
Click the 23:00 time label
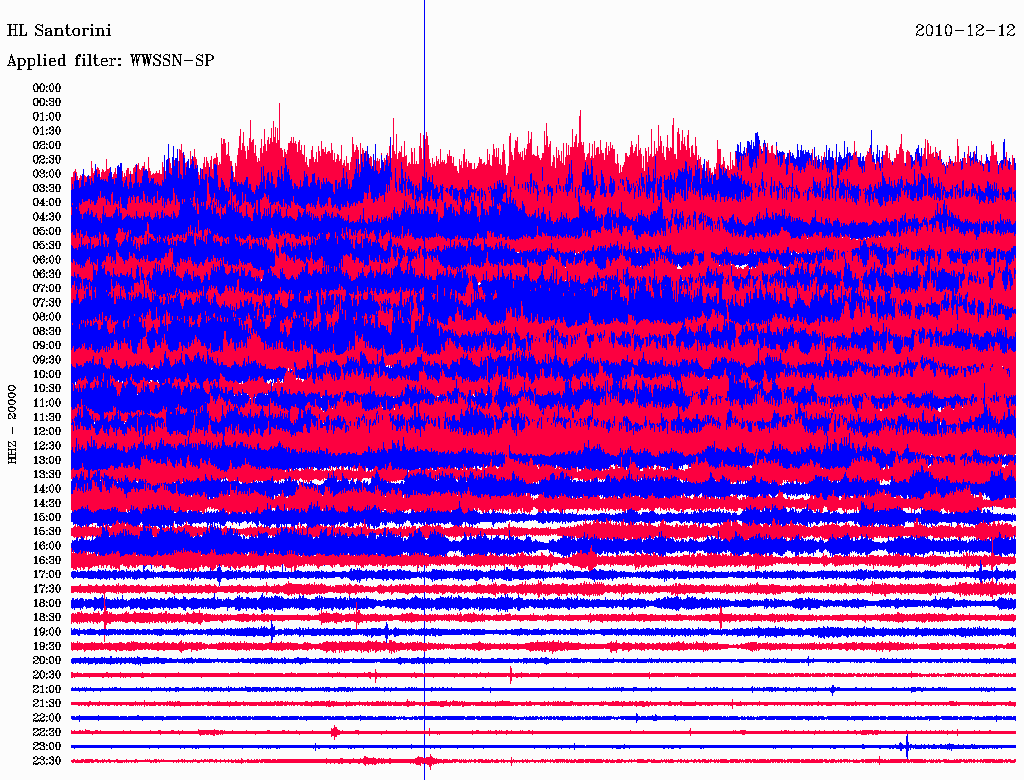[x=47, y=747]
